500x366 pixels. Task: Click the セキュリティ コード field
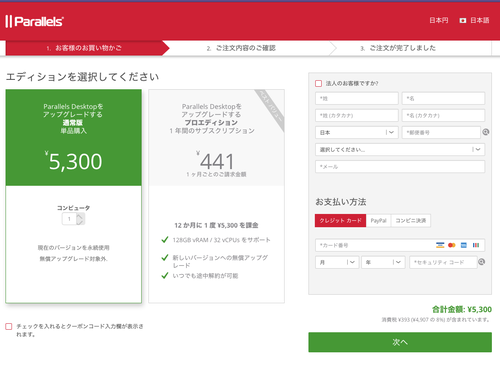[443, 262]
